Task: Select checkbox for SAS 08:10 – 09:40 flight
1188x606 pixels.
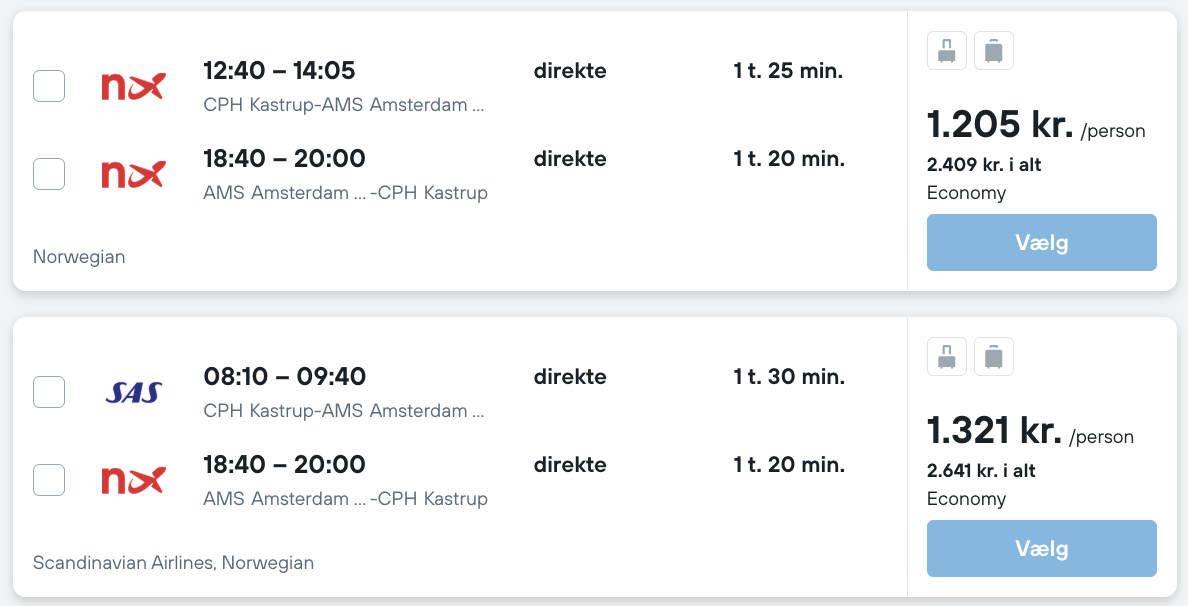Action: [x=49, y=392]
